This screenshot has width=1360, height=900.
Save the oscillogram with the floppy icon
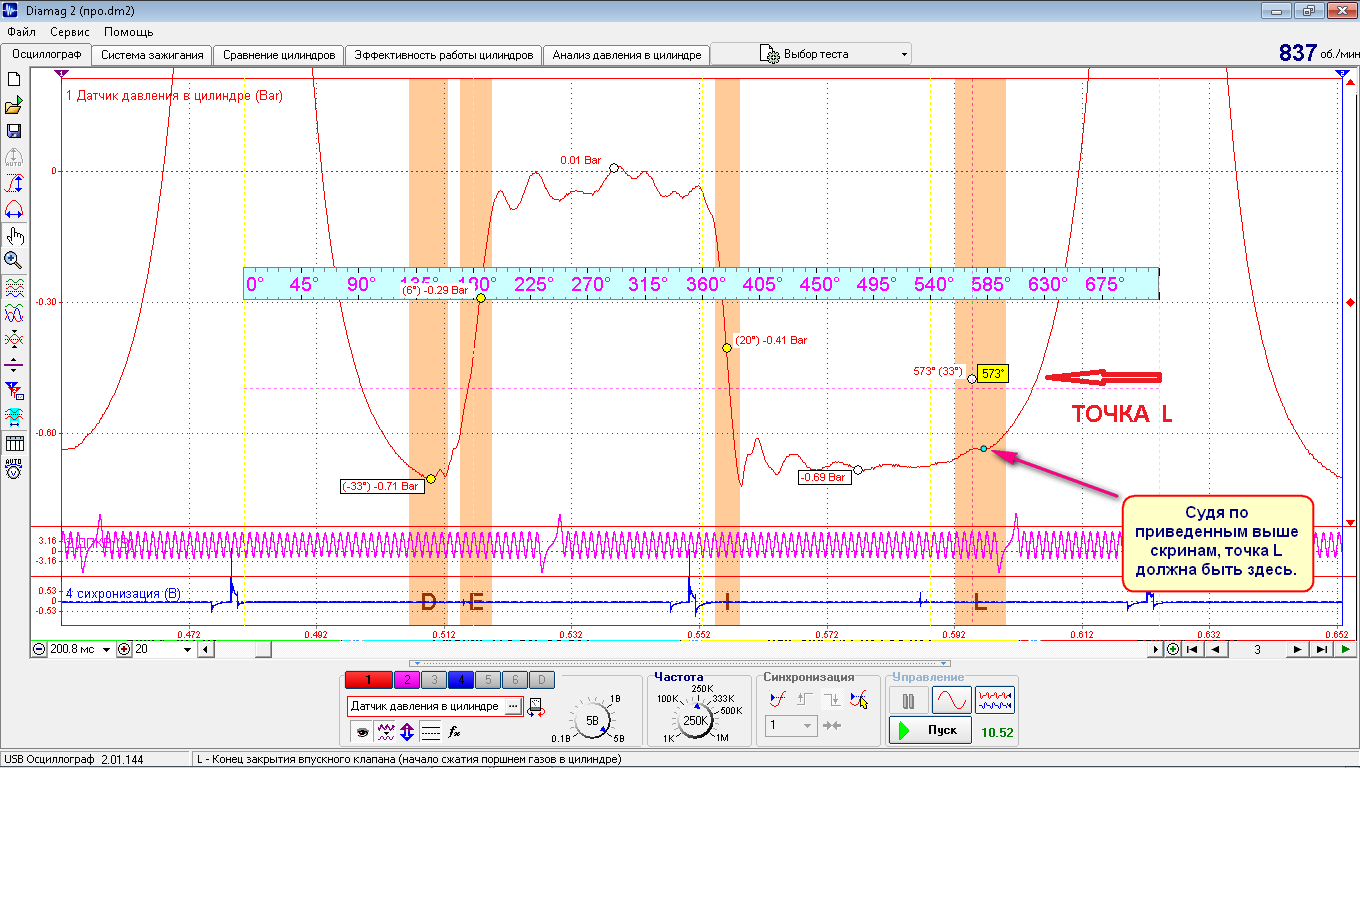(14, 131)
